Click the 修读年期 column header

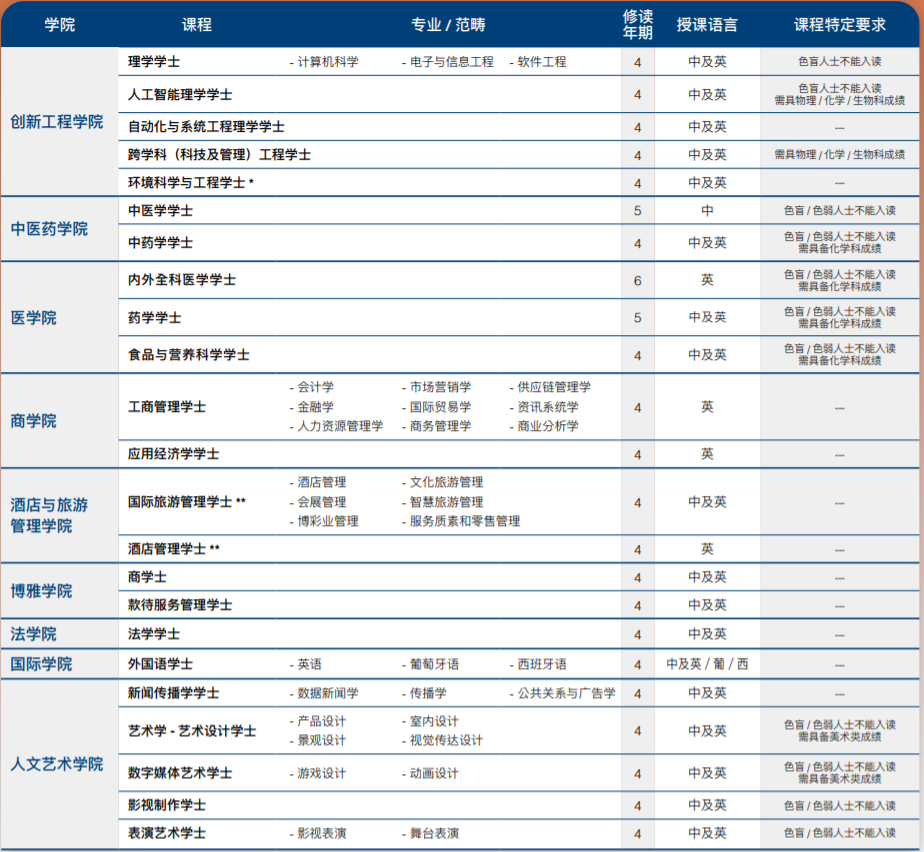tap(638, 25)
